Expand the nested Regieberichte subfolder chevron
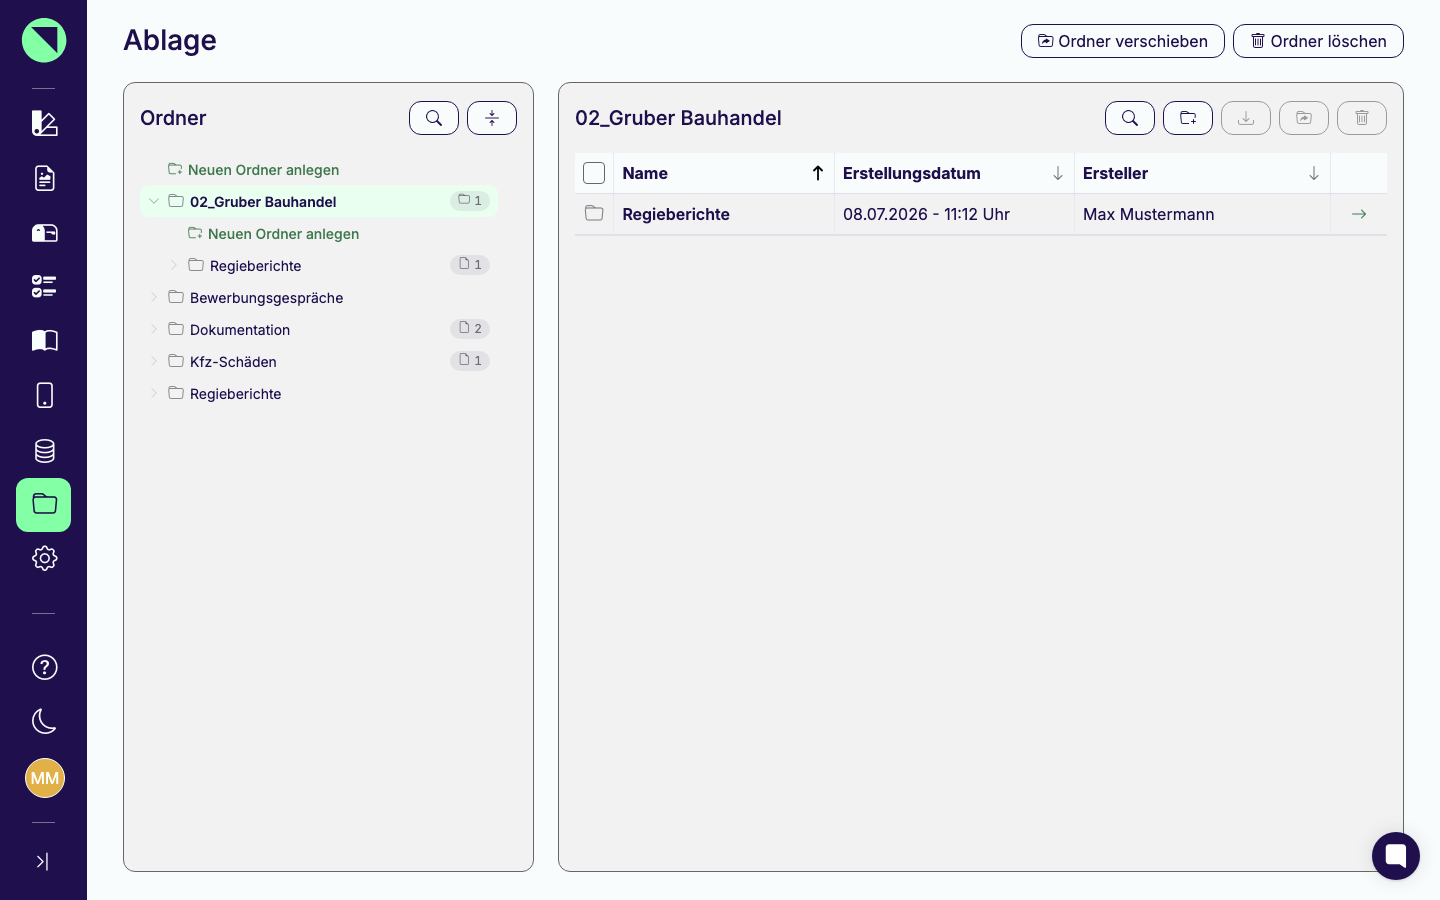 point(174,265)
